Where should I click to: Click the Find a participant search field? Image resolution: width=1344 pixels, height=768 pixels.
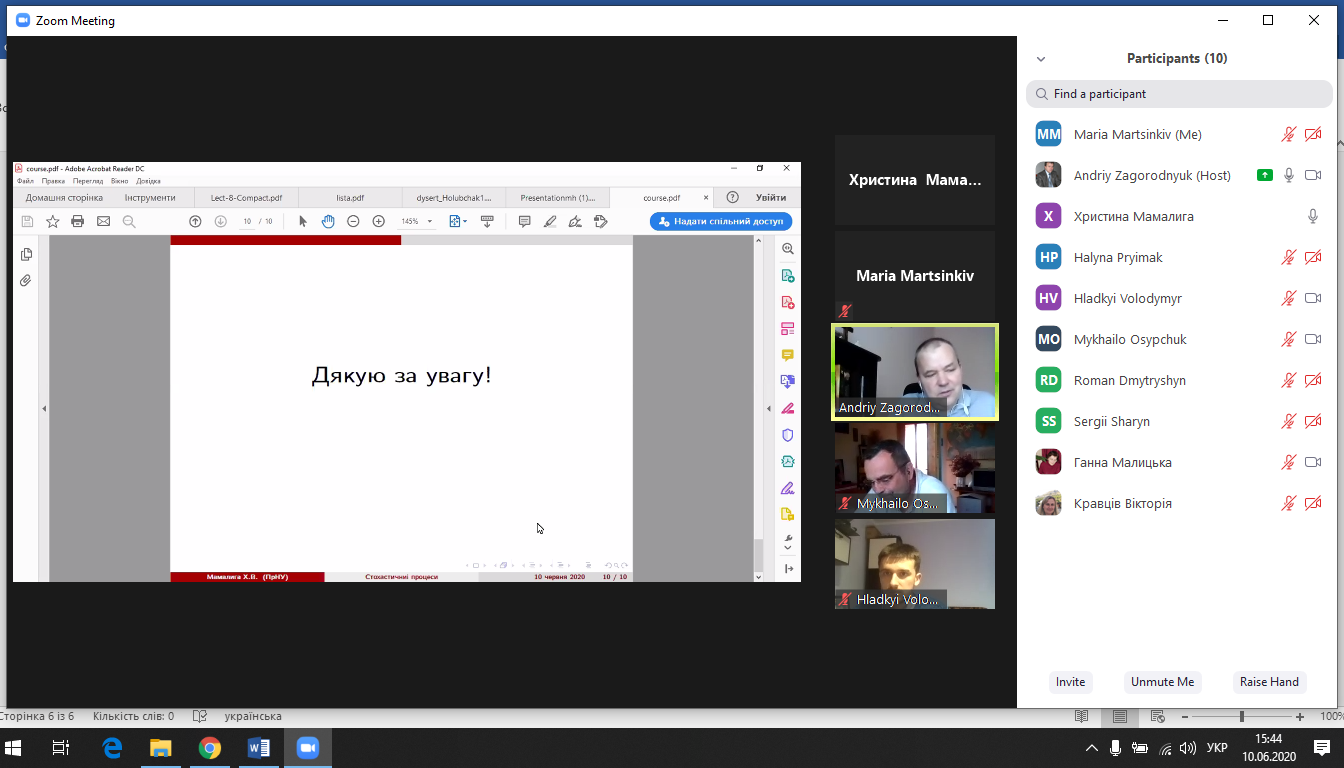(1180, 94)
